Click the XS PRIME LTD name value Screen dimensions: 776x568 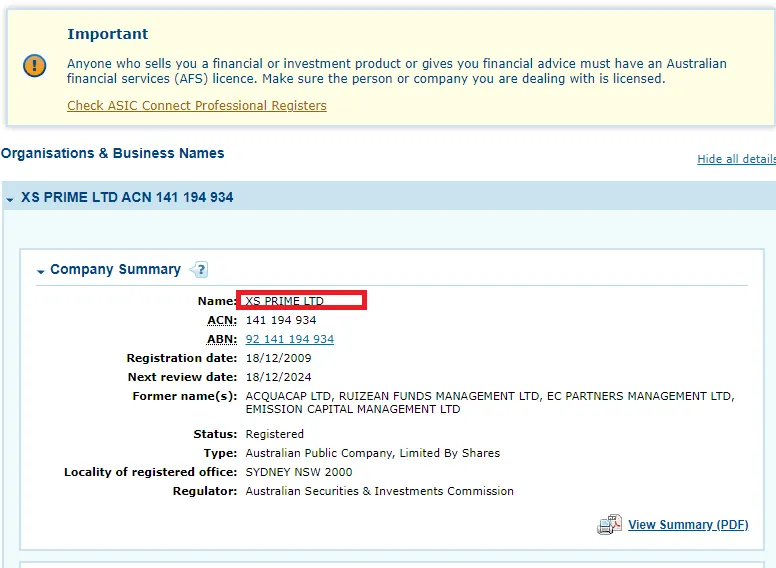[284, 301]
